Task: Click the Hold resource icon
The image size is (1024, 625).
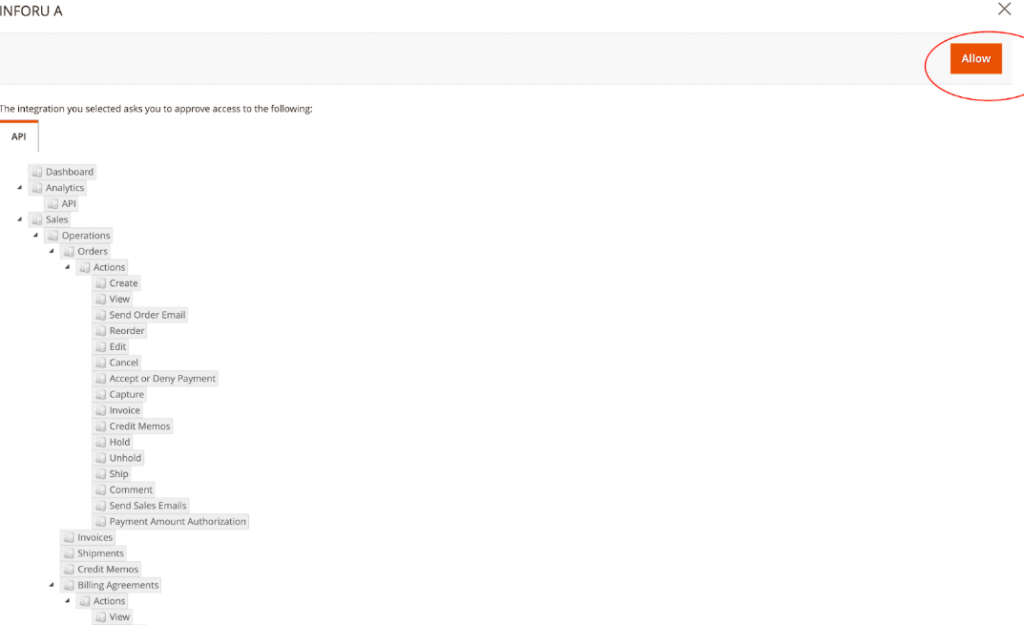Action: [101, 442]
